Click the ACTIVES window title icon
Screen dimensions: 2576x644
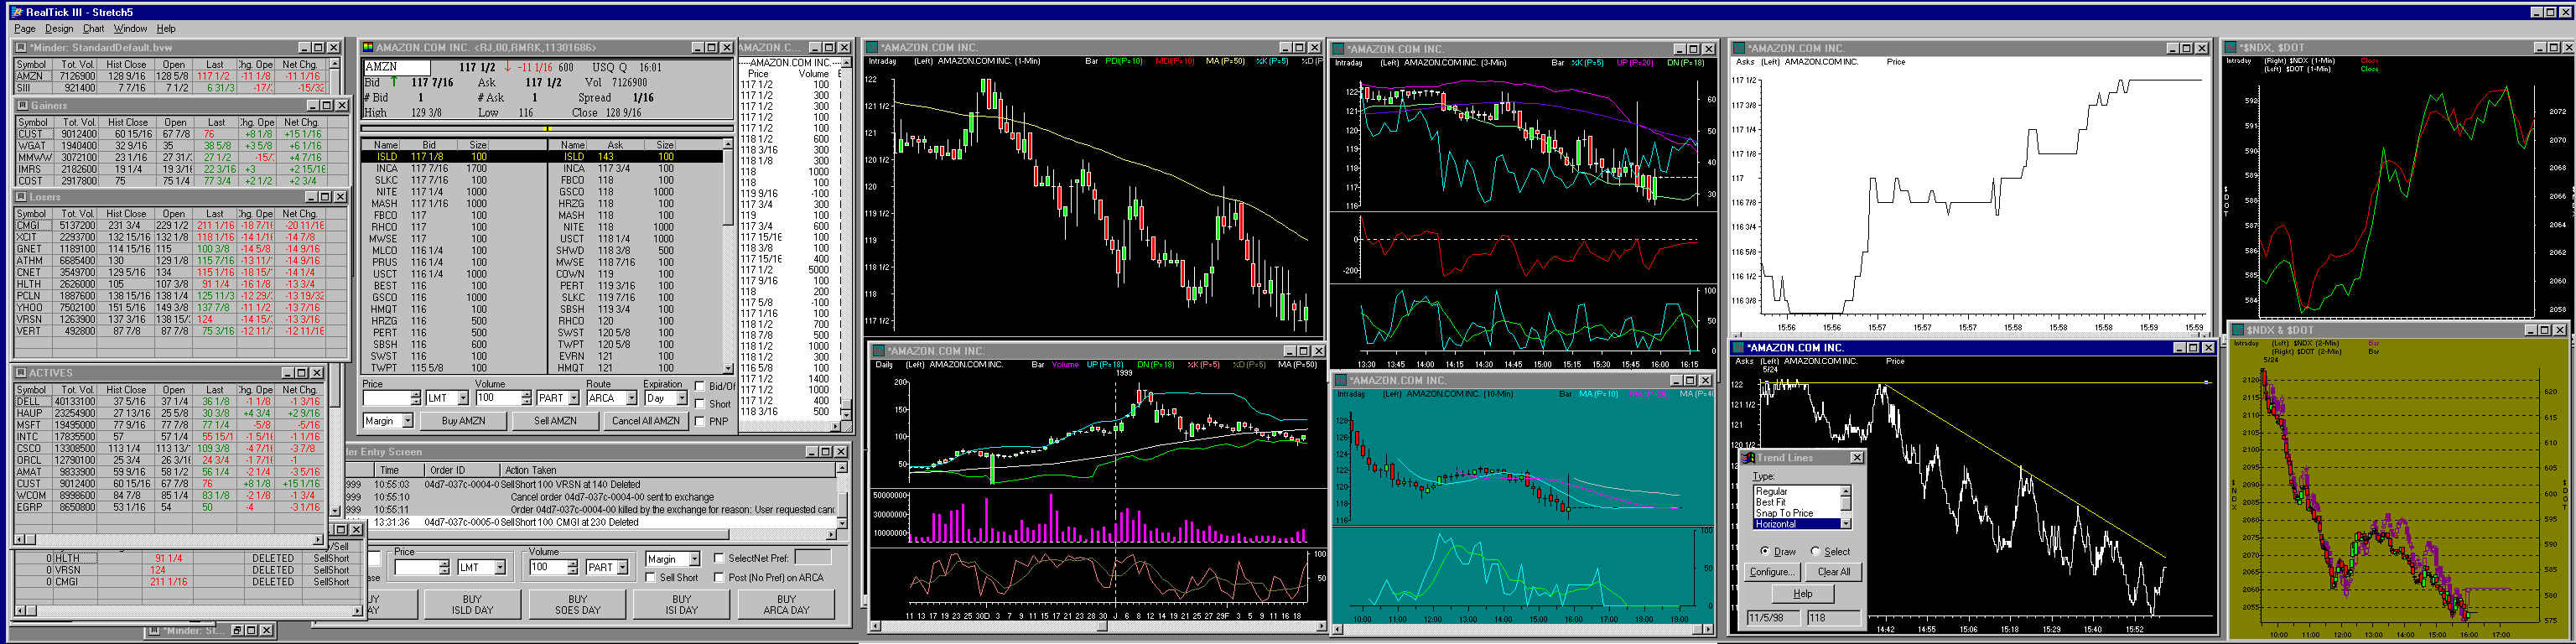tap(21, 372)
